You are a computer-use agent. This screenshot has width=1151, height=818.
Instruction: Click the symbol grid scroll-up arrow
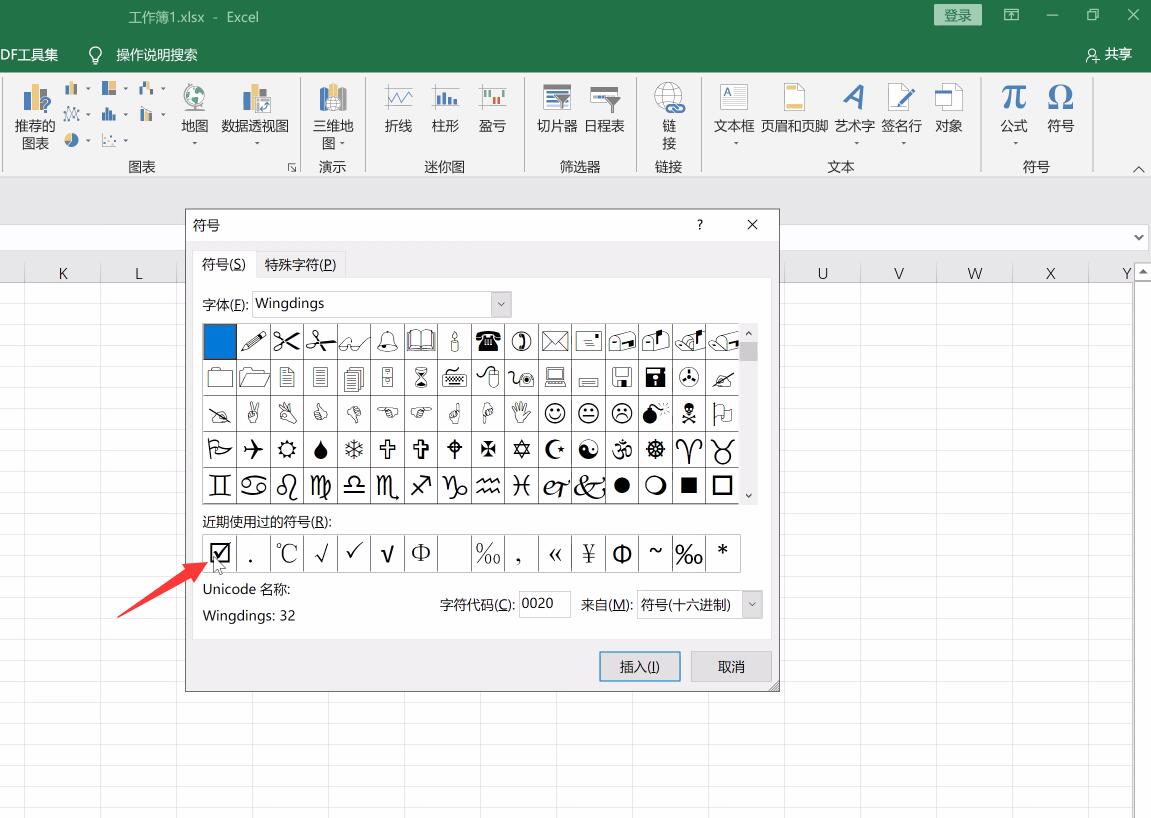[x=749, y=333]
